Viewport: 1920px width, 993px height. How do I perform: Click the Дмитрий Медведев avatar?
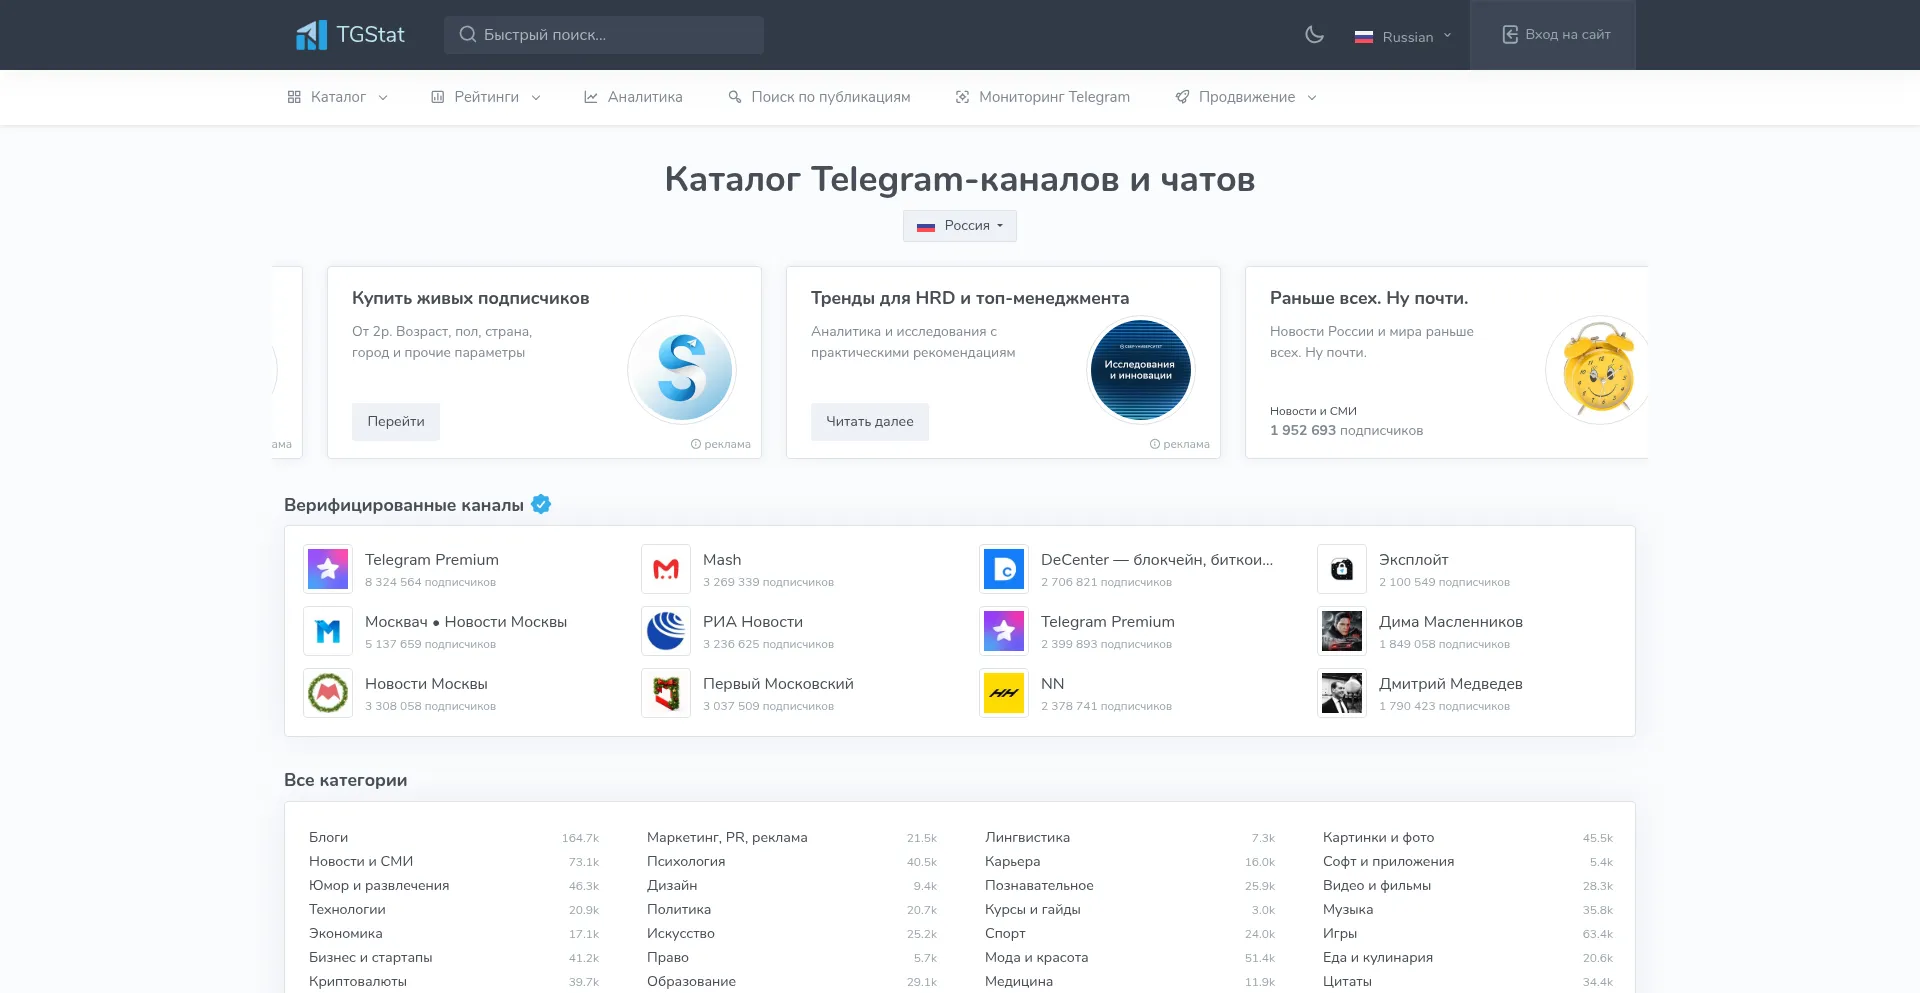(1342, 694)
